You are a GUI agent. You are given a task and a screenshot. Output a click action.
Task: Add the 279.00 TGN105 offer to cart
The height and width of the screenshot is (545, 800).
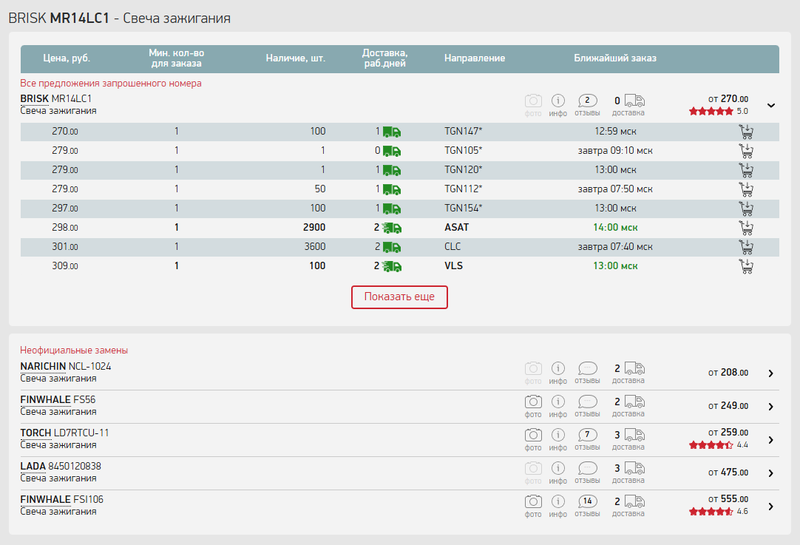(x=746, y=151)
